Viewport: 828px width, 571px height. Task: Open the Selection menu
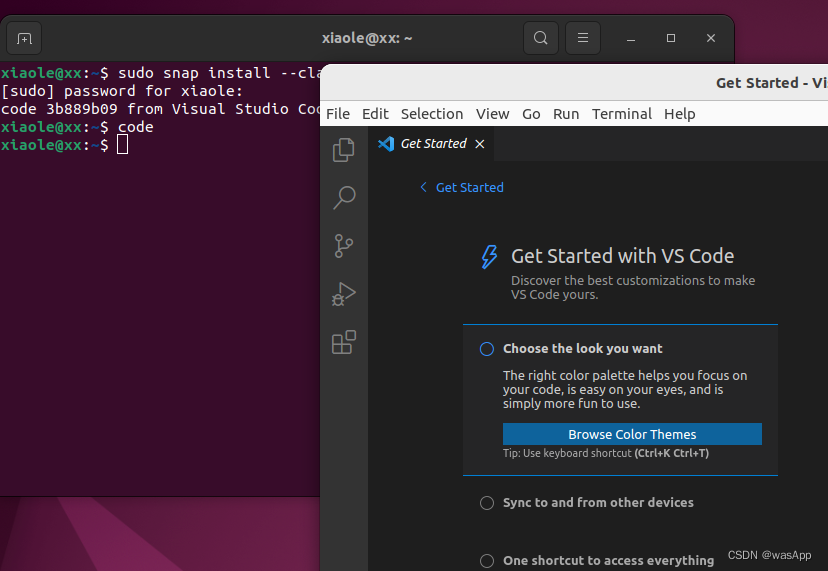click(x=432, y=114)
